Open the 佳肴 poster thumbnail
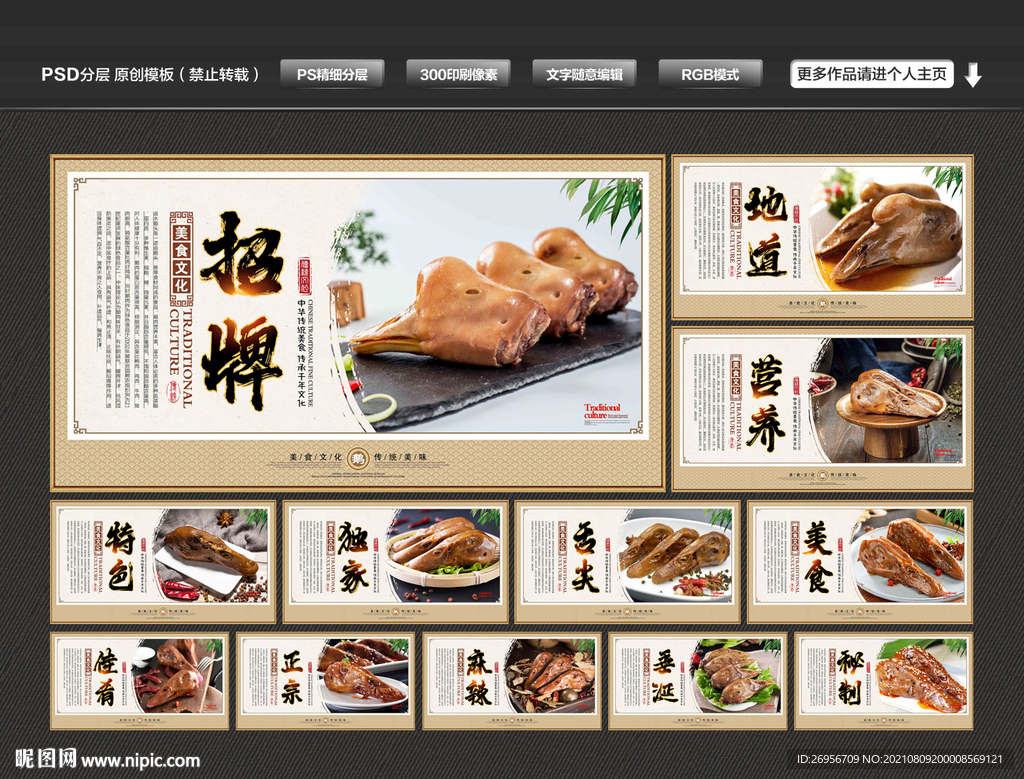Image resolution: width=1024 pixels, height=779 pixels. [140, 681]
